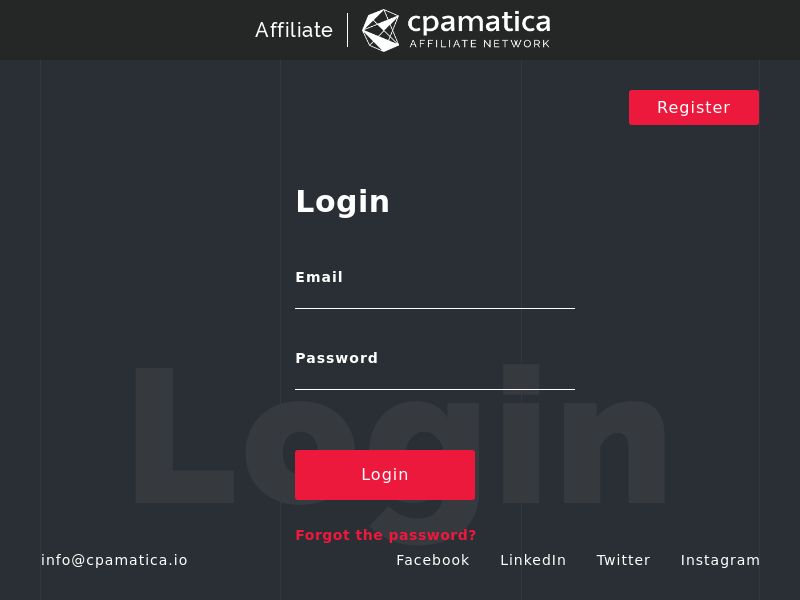Image resolution: width=800 pixels, height=600 pixels.
Task: Click the Email field label
Action: (x=319, y=277)
